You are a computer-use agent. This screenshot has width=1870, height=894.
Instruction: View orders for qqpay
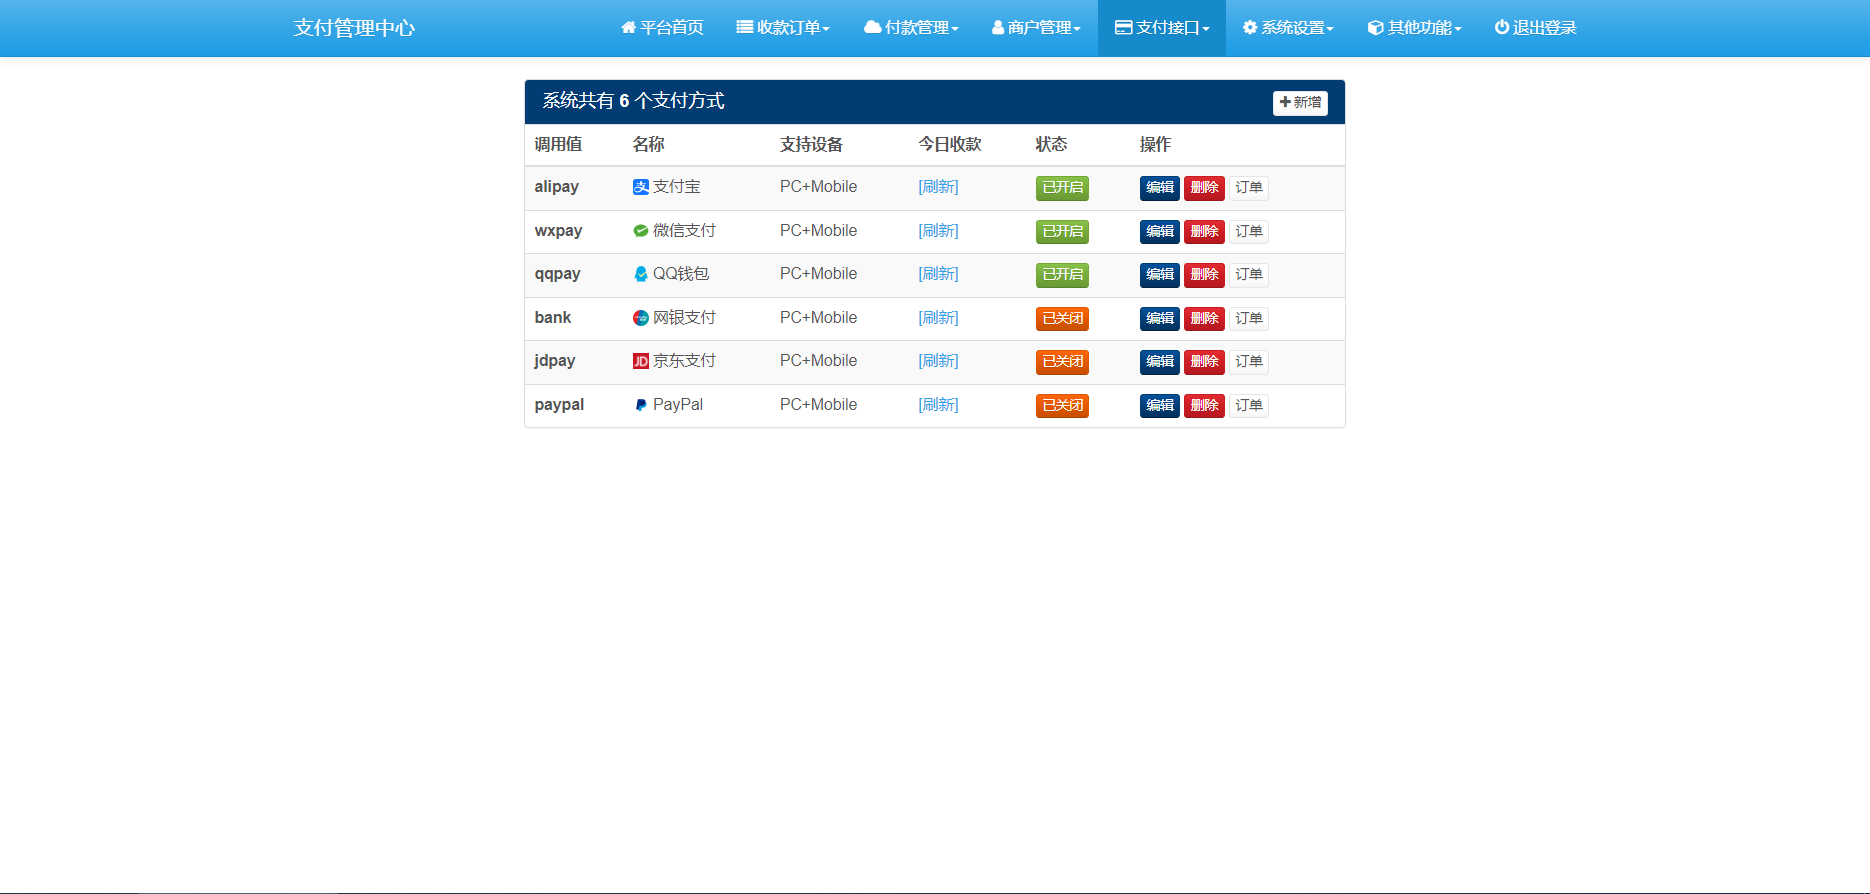click(x=1249, y=275)
